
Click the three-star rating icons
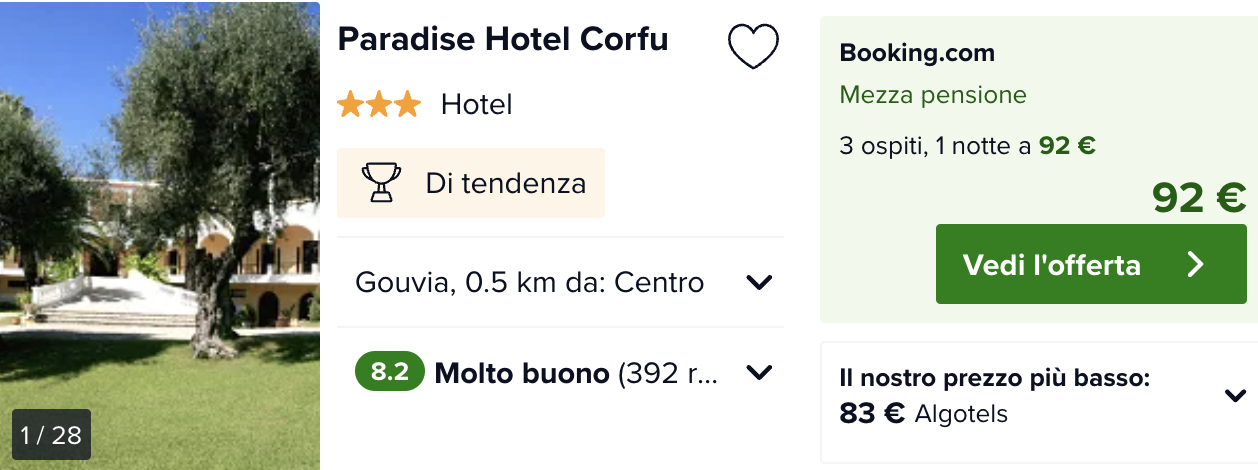(x=379, y=104)
